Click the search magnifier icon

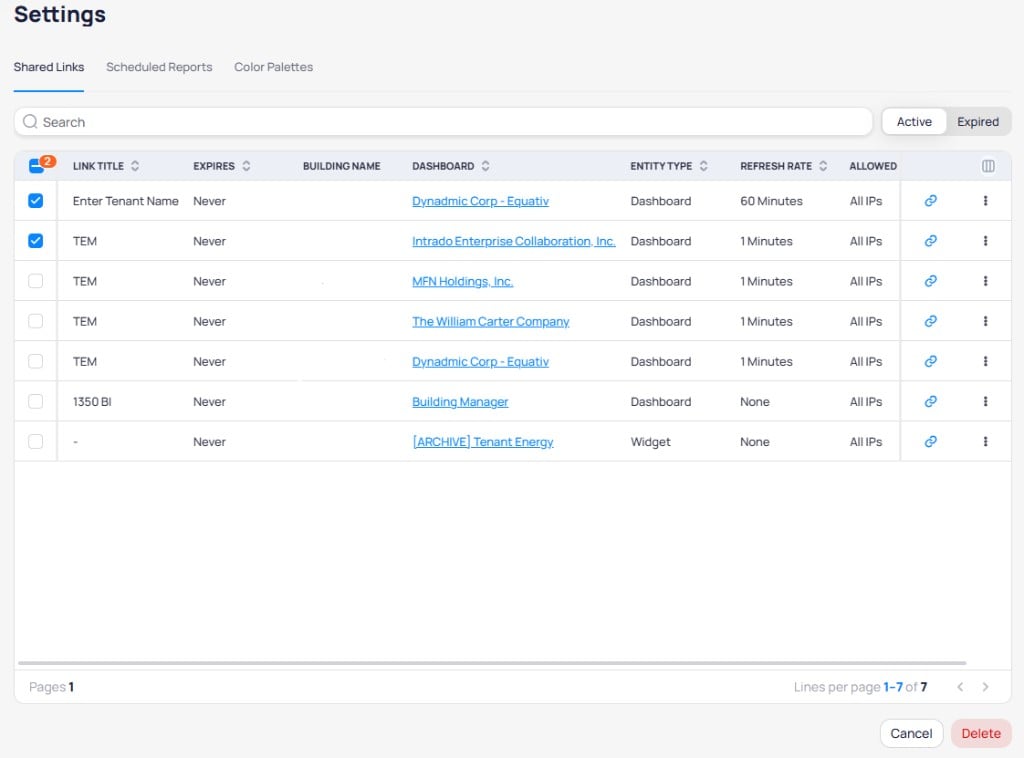click(x=30, y=121)
